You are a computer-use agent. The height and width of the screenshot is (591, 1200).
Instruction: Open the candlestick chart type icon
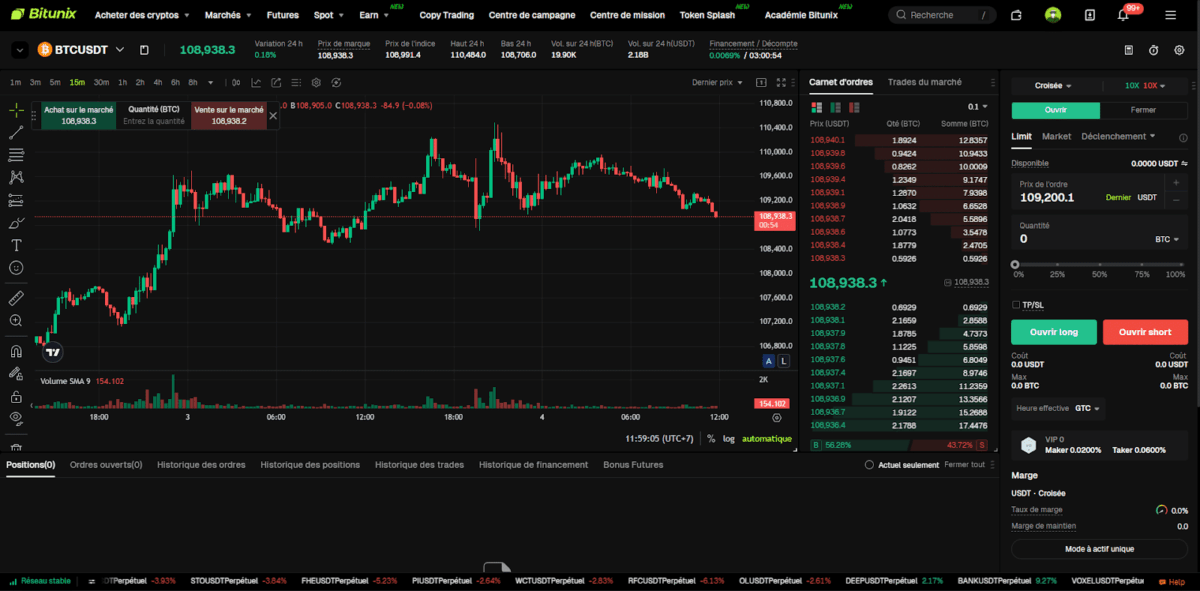tap(236, 83)
